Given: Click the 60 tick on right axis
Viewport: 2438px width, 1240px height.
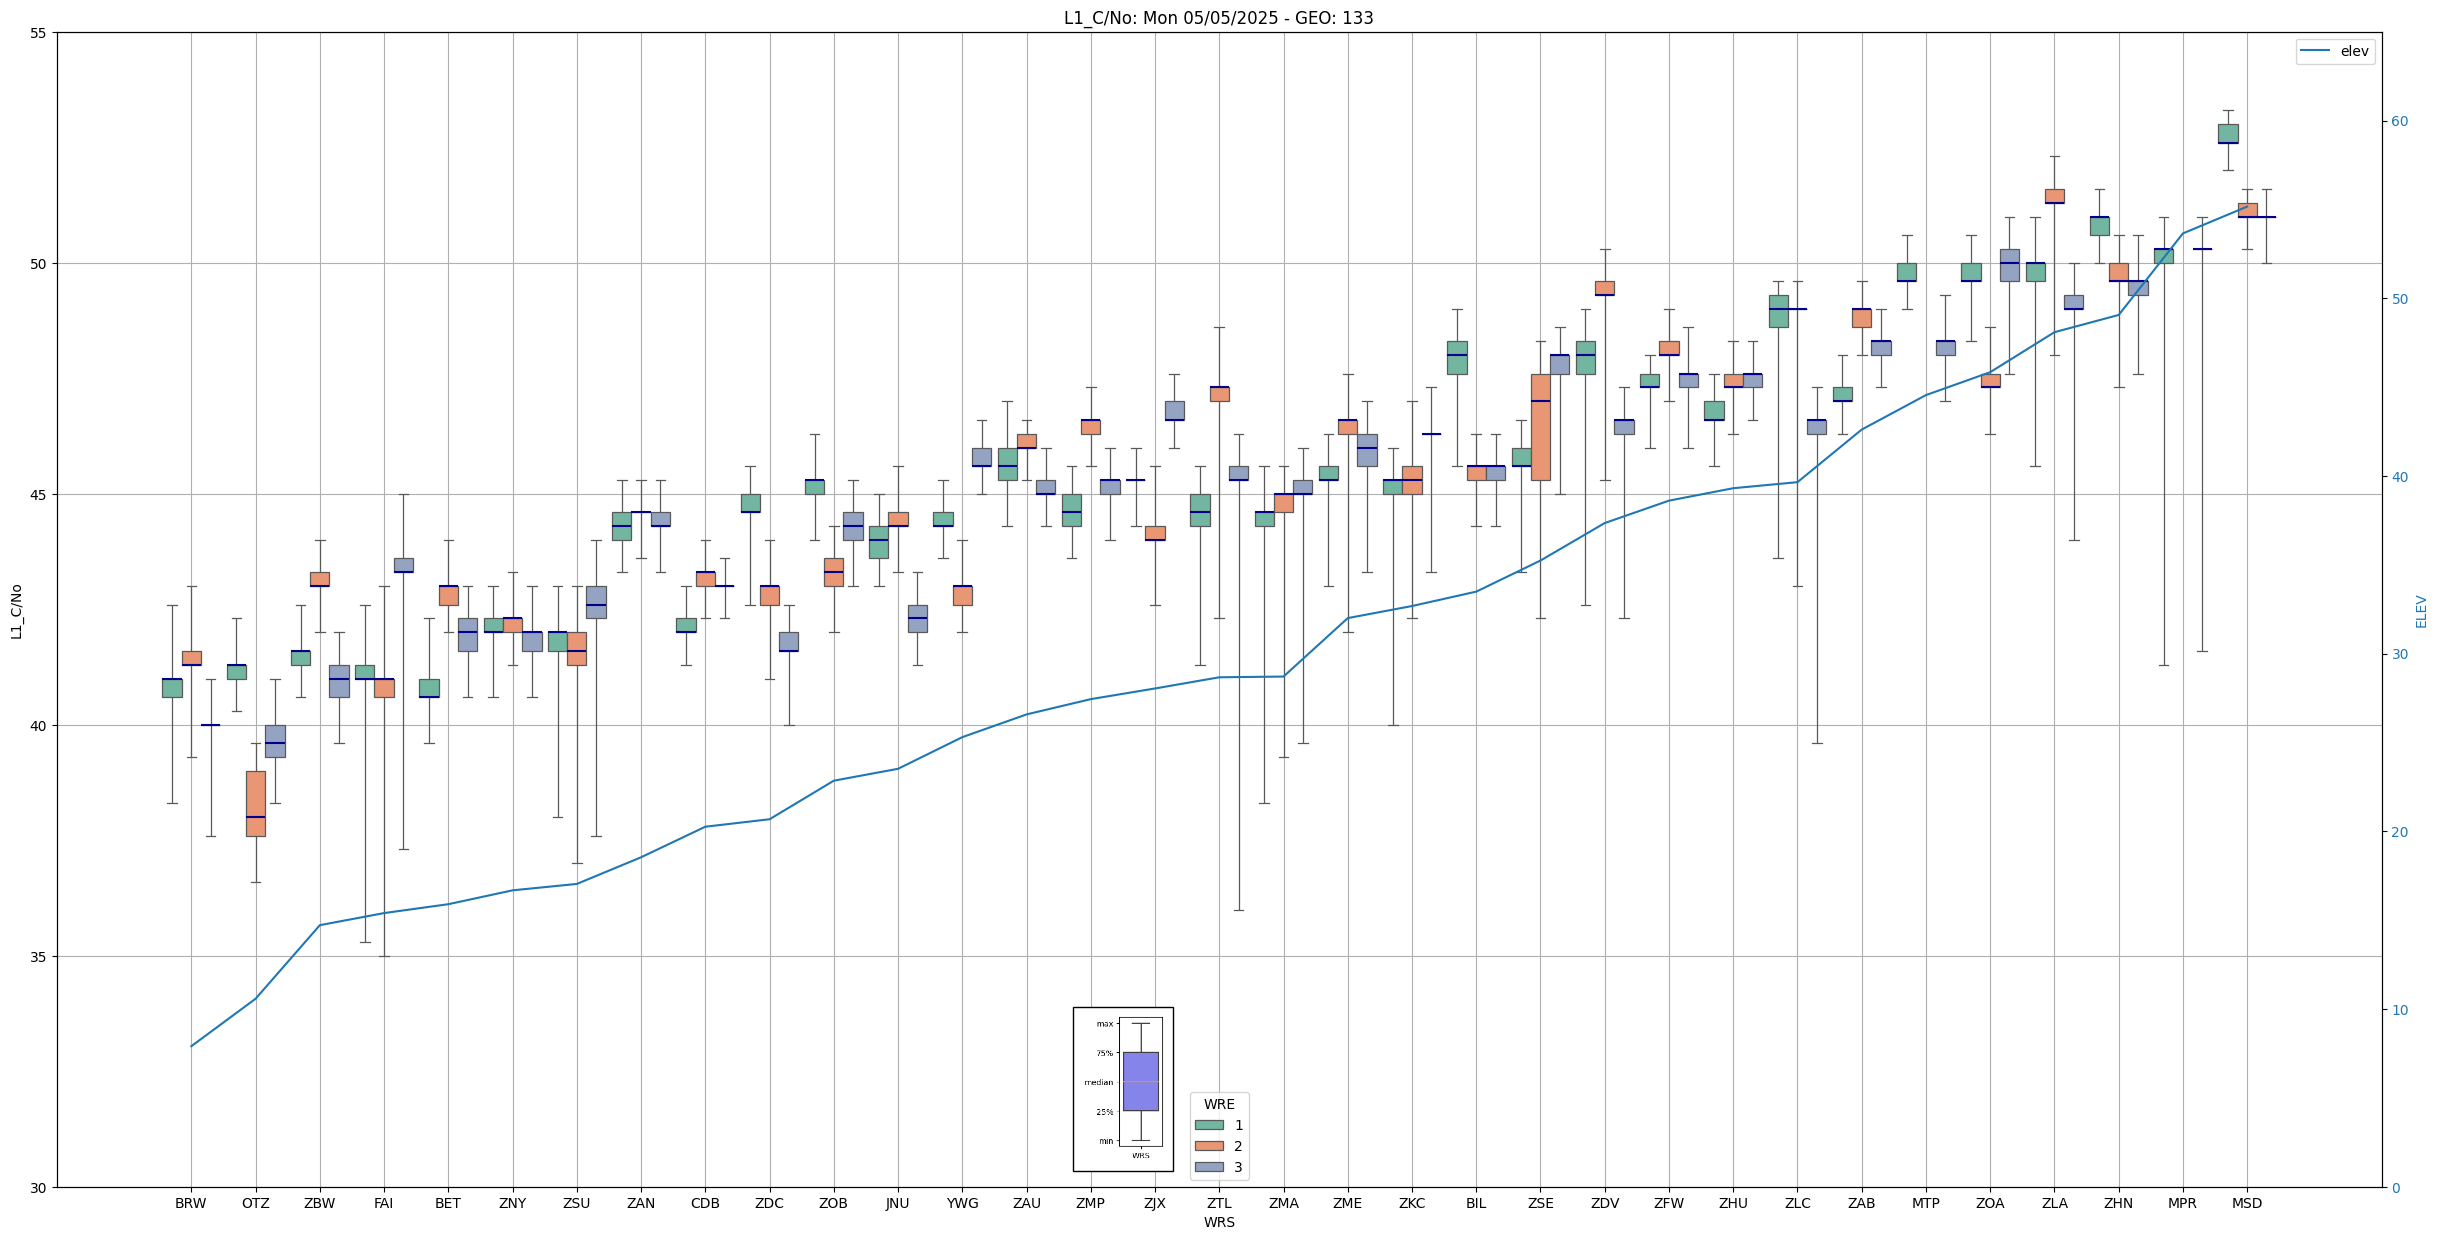Looking at the screenshot, I should (2398, 122).
